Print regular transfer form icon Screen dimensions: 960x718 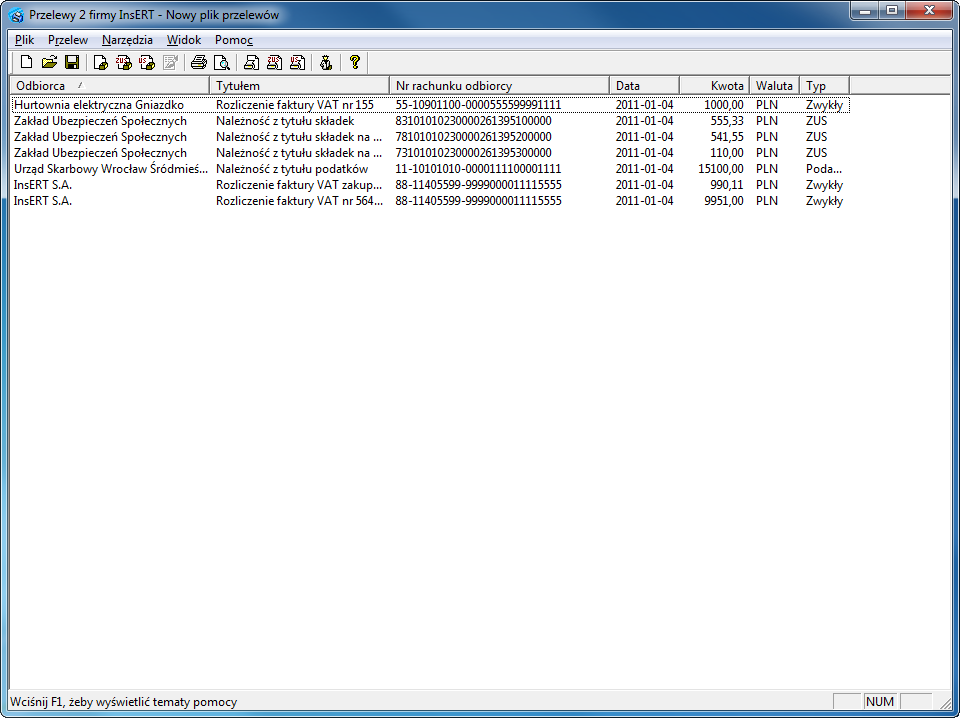point(251,62)
